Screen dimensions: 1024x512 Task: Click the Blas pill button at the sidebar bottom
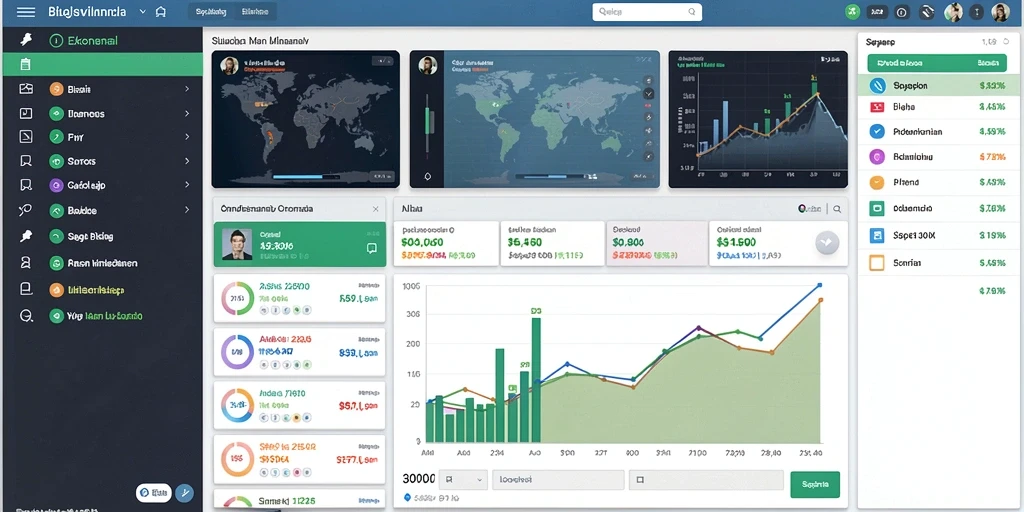153,492
